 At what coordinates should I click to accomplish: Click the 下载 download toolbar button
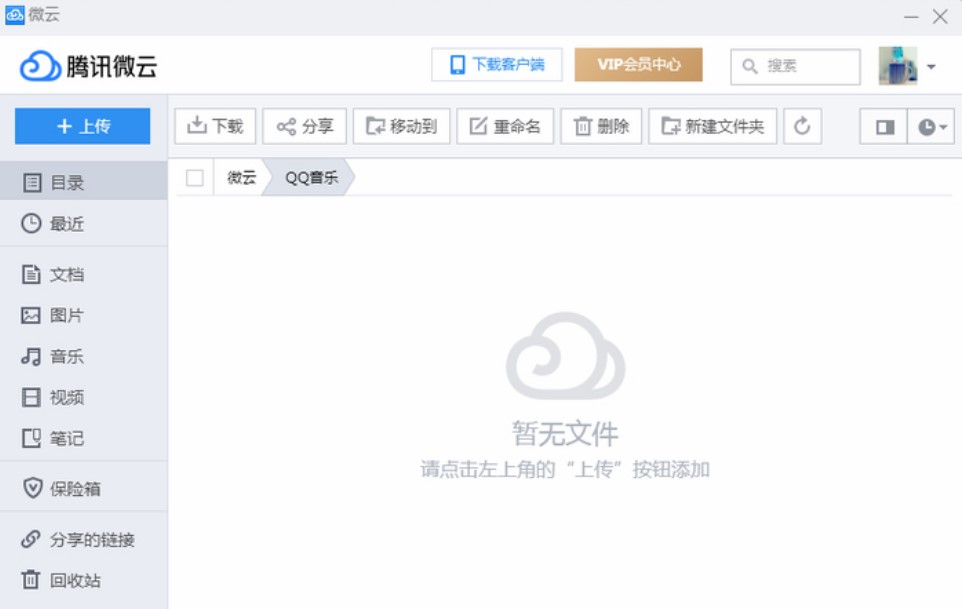tap(215, 126)
